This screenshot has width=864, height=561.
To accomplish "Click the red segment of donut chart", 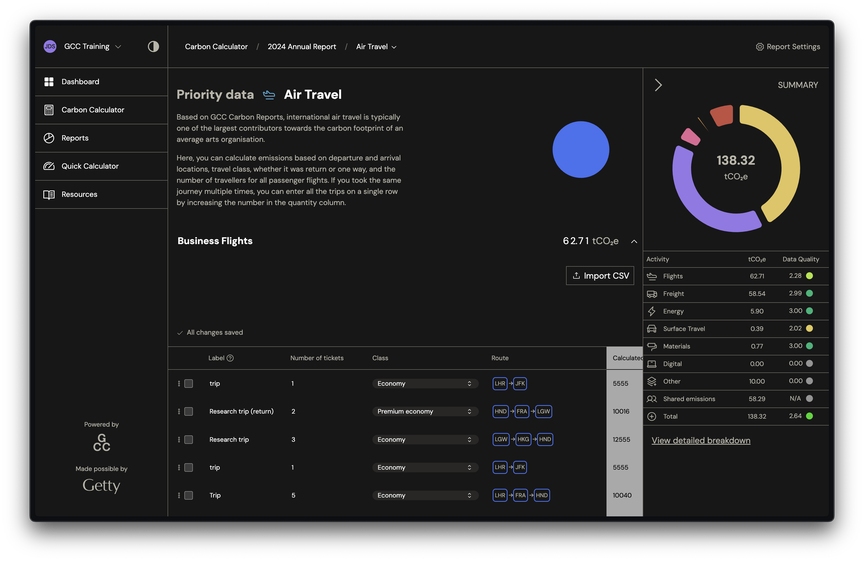I will point(722,115).
